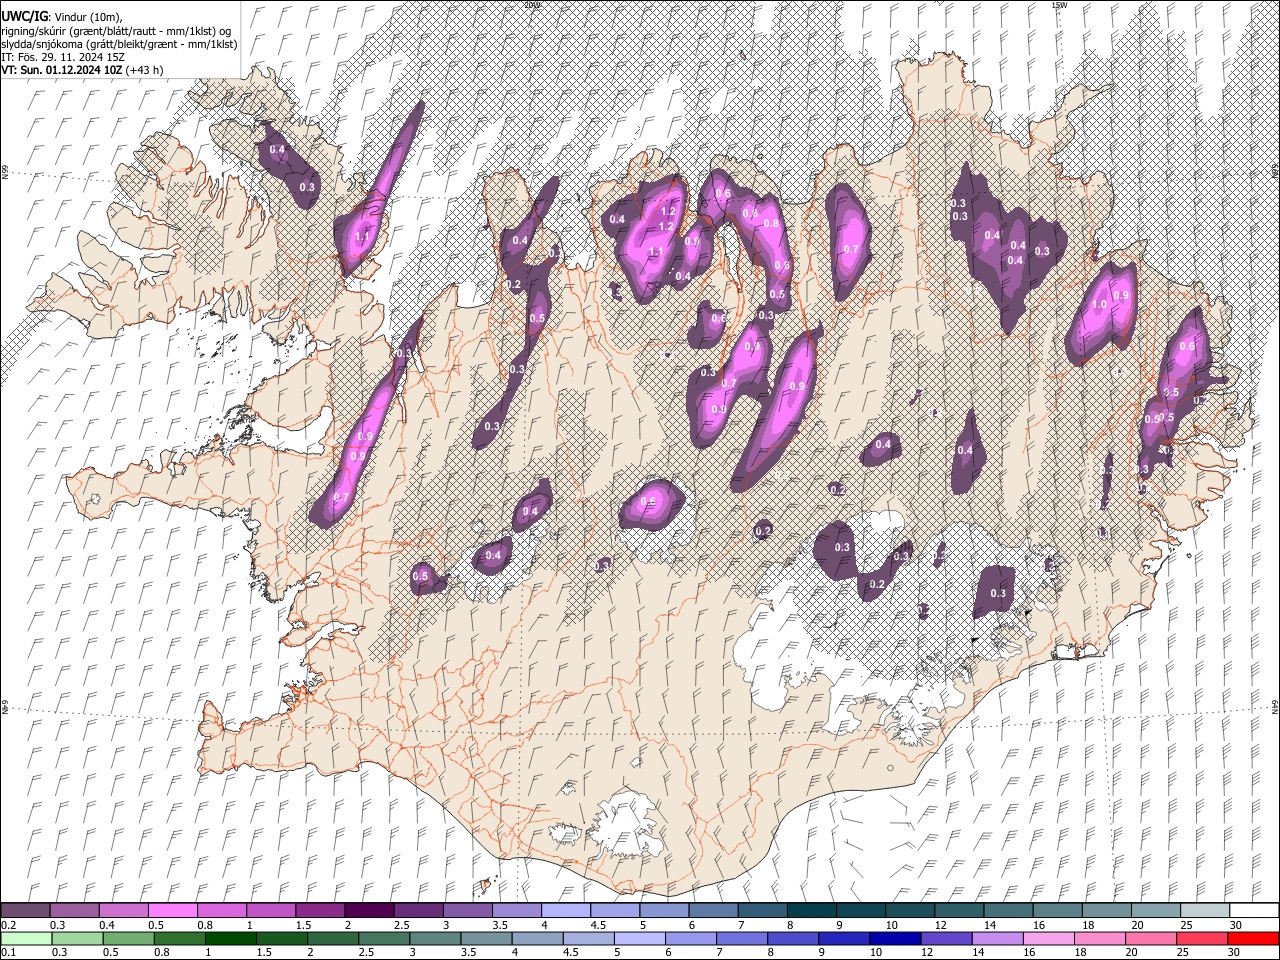Click the upper legend swatch starting at 20
1280x960 pixels.
coord(1155,911)
